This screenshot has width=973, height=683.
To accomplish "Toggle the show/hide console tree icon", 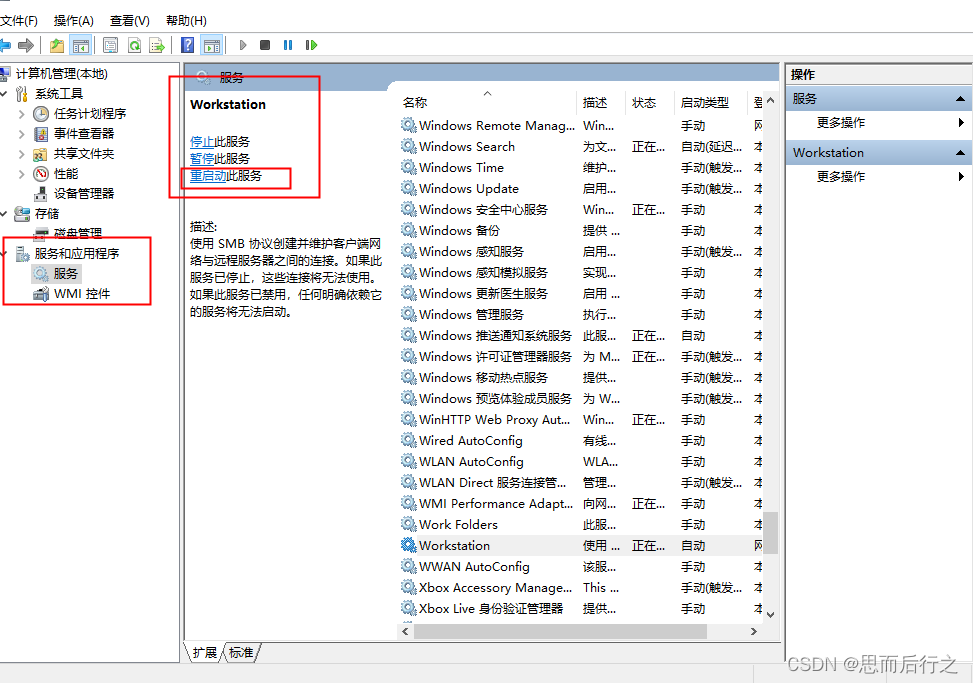I will tap(81, 45).
